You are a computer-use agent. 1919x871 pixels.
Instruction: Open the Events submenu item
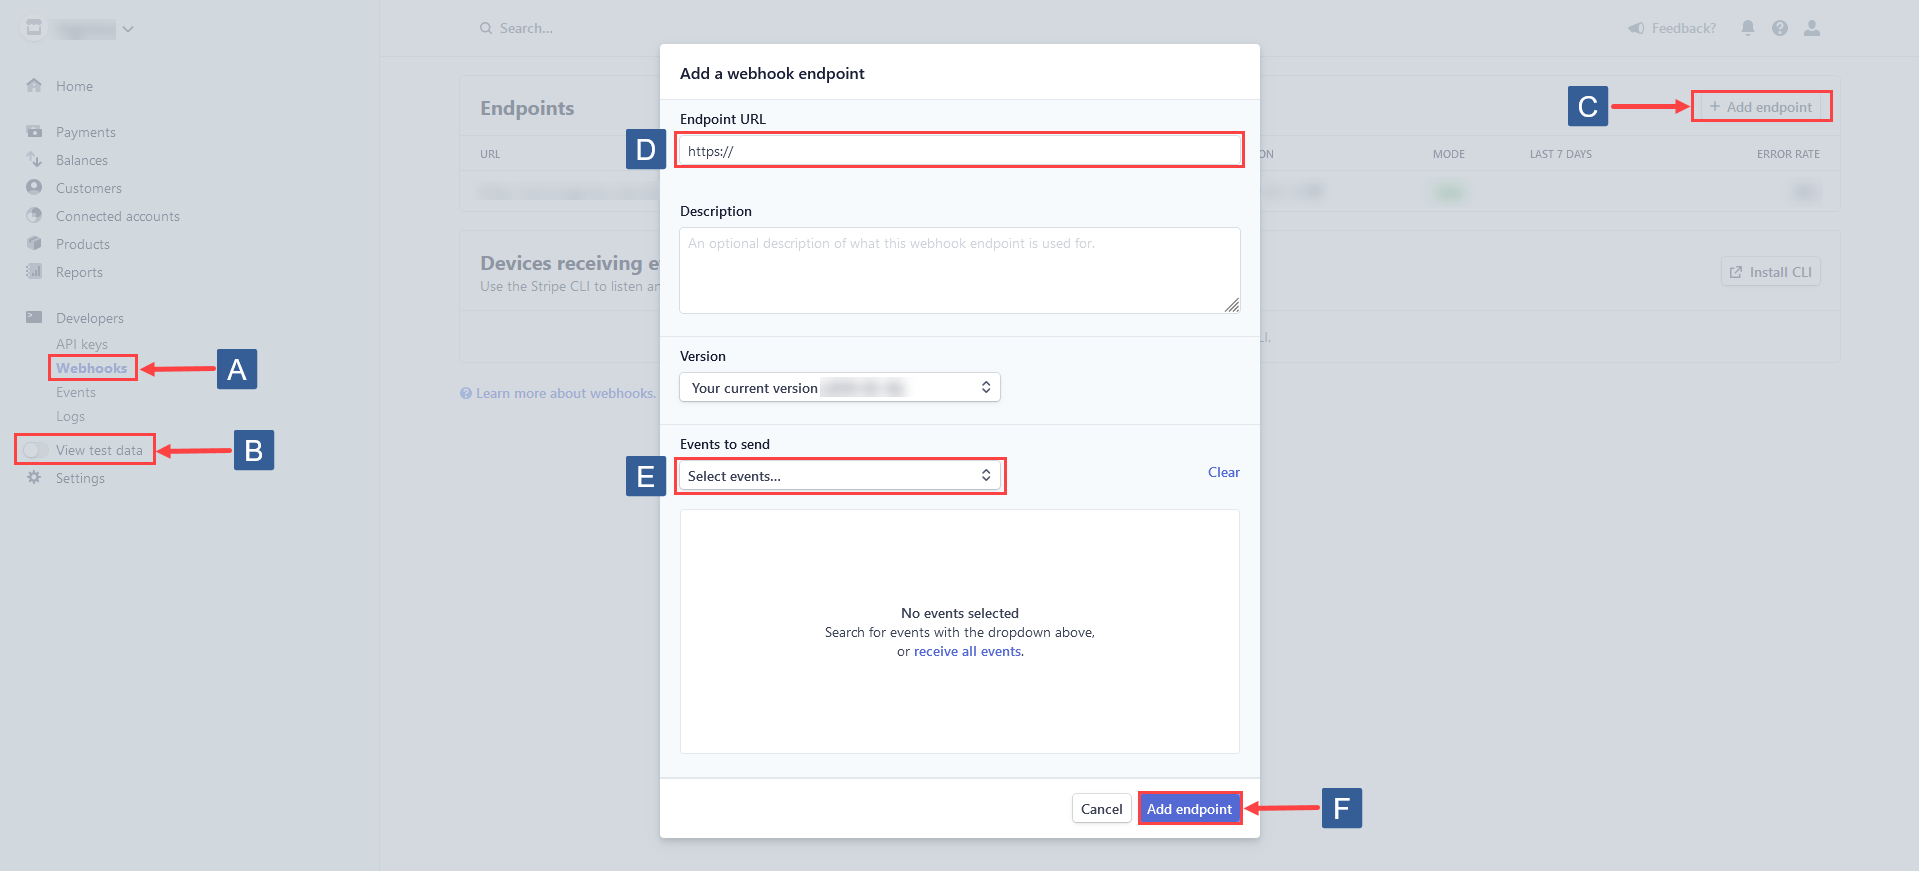[76, 392]
